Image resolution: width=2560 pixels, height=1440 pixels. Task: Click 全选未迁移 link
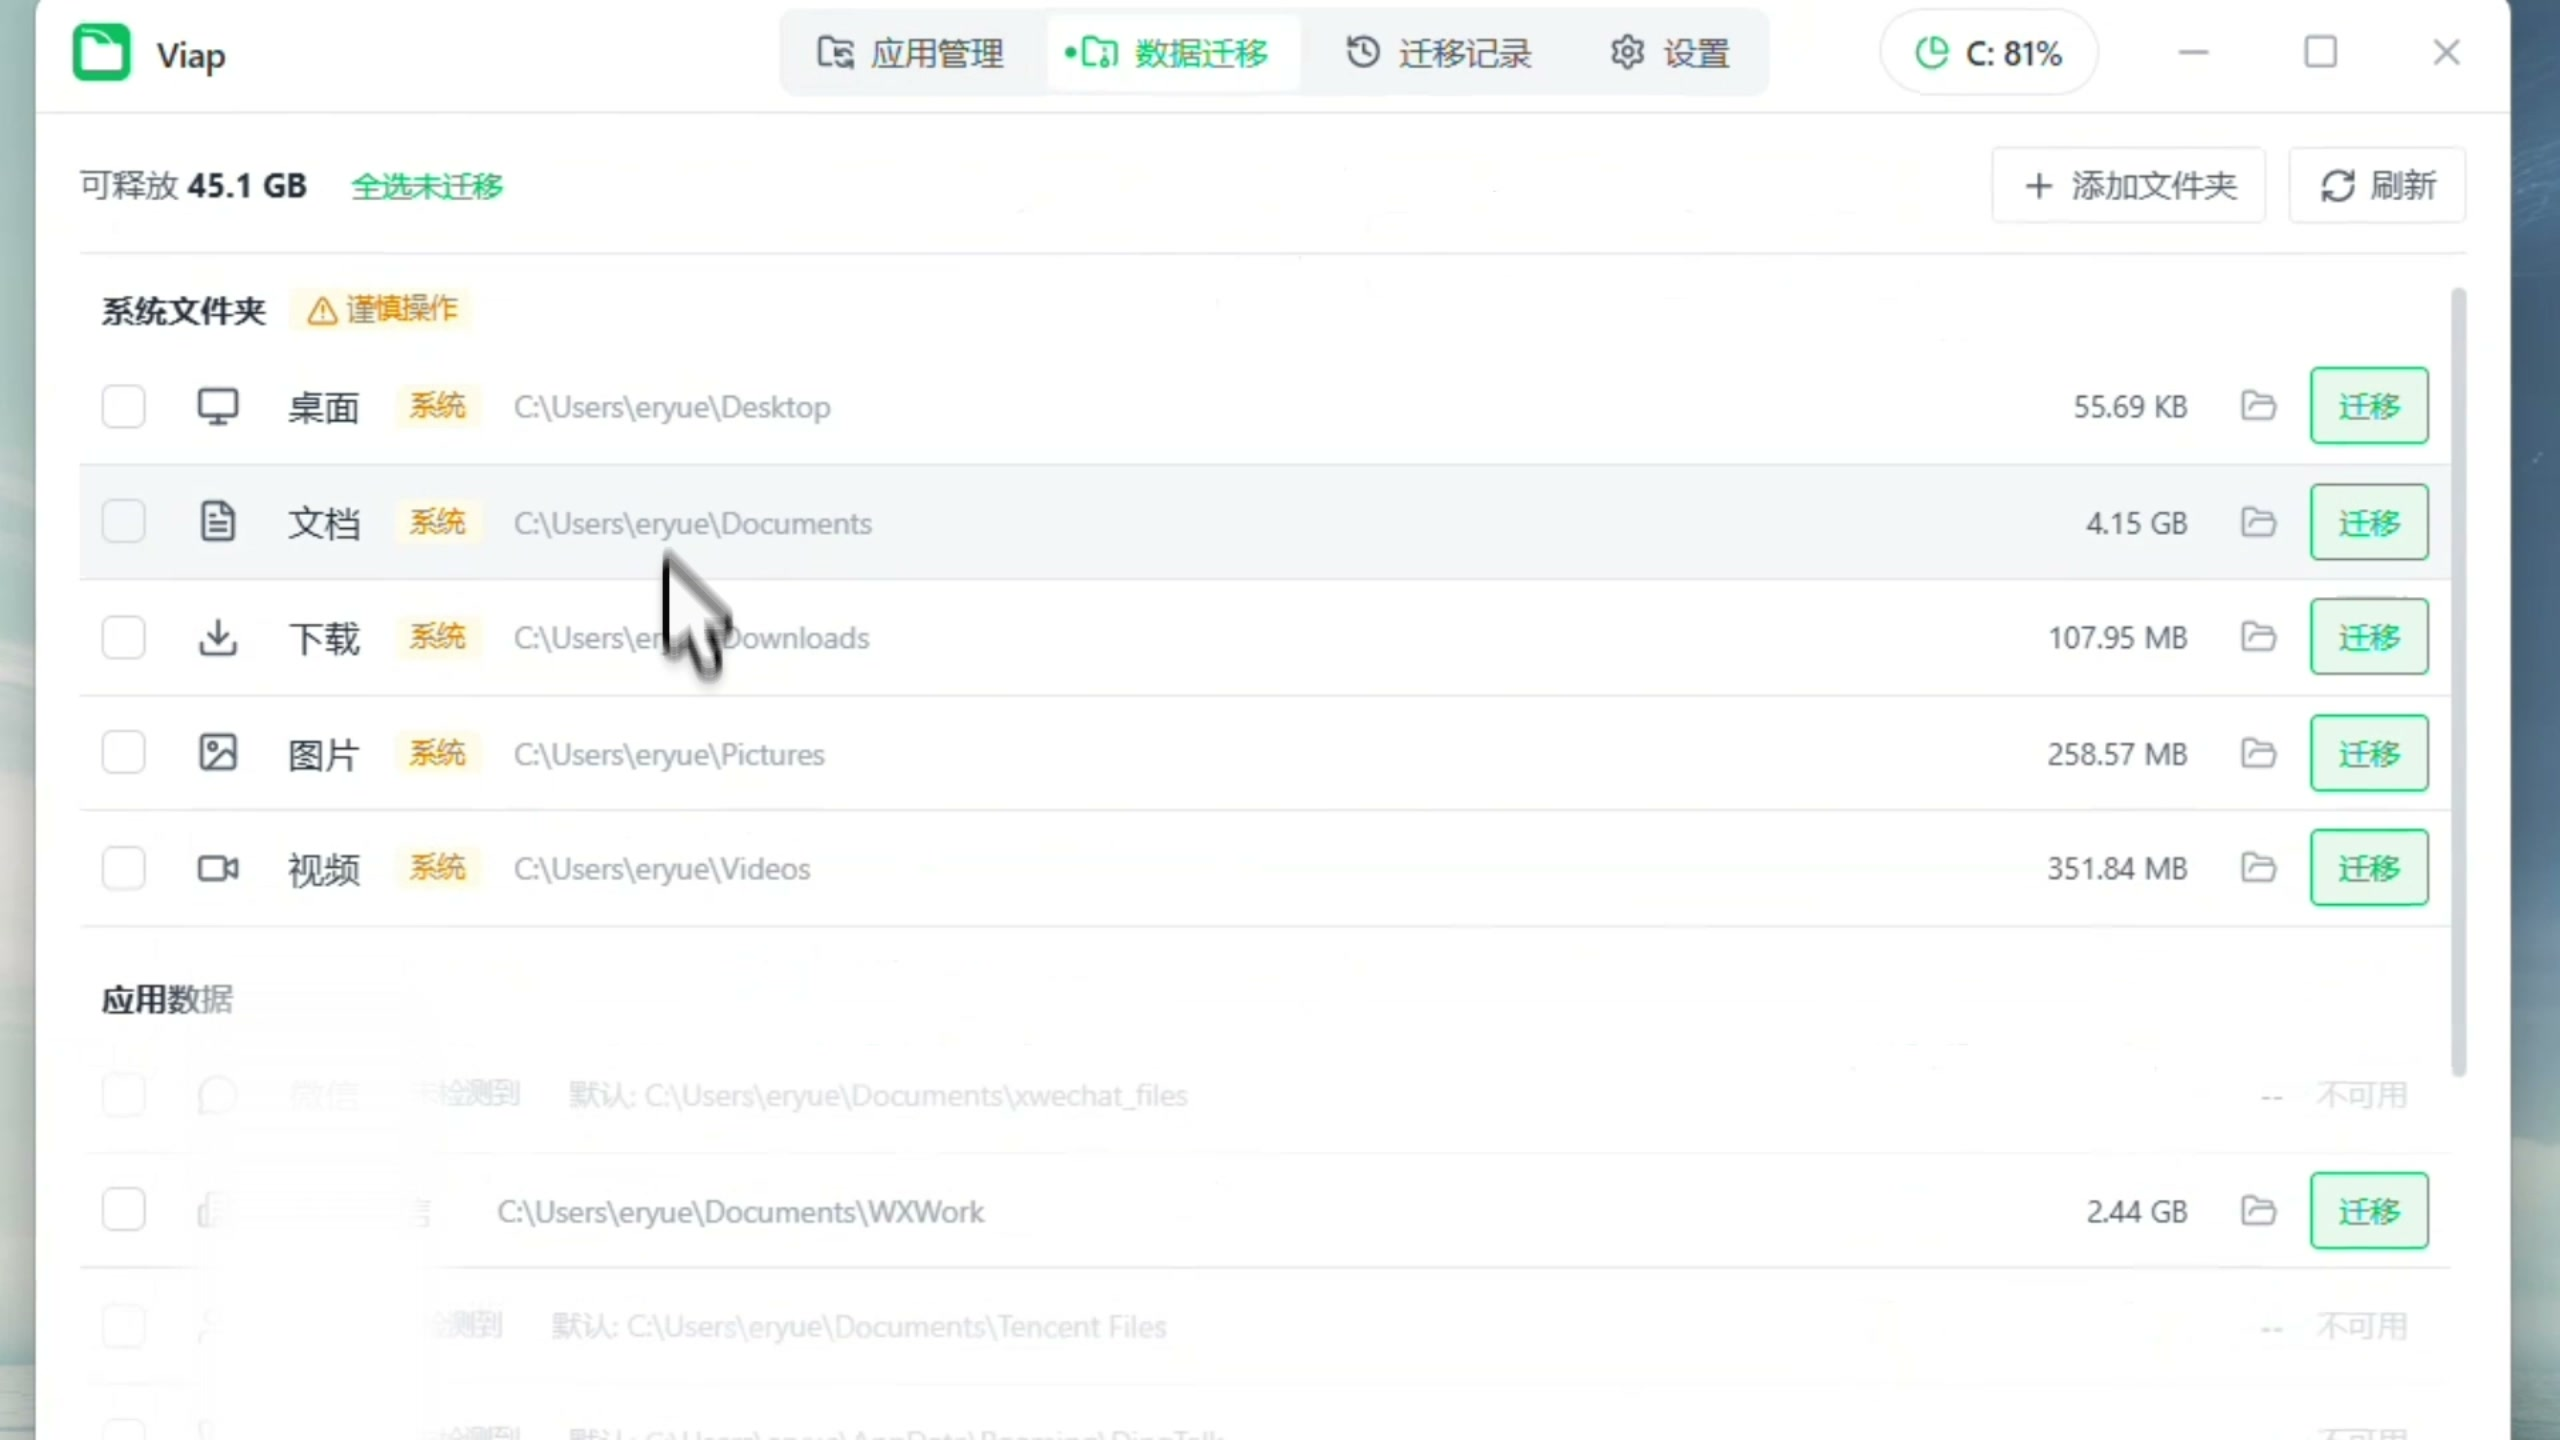pos(427,186)
